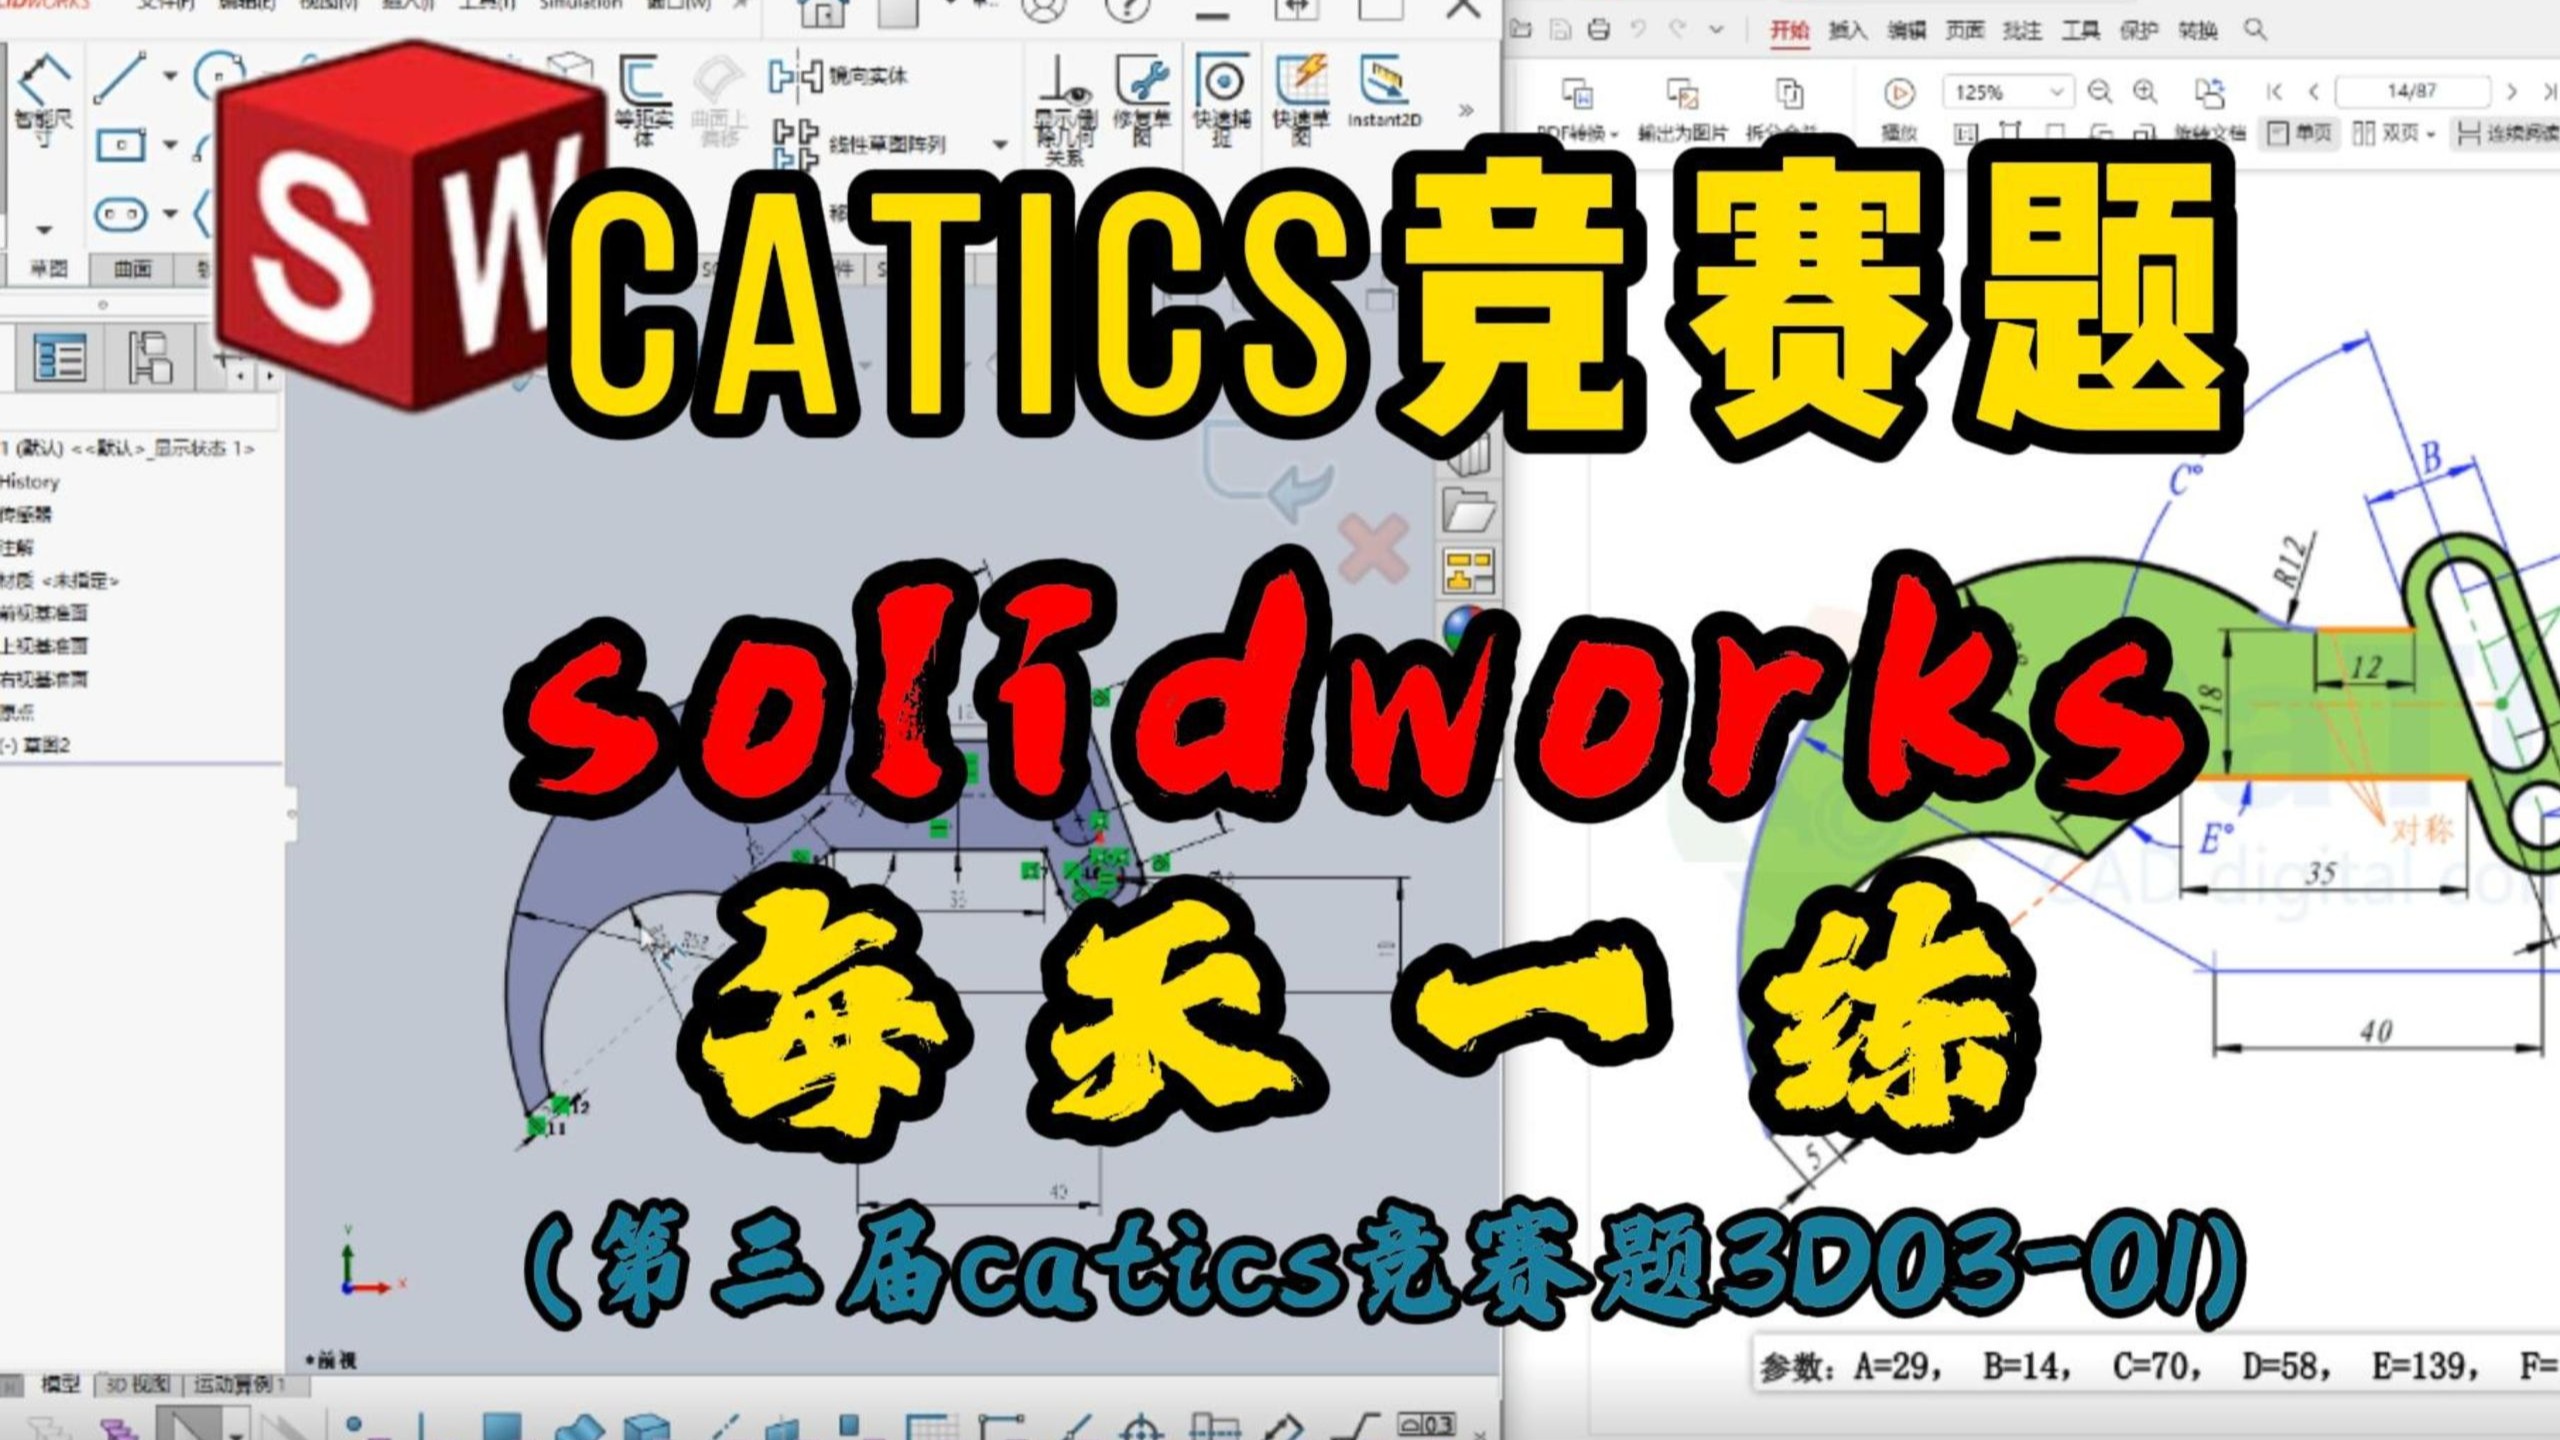2560x1440 pixels.
Task: Jump to first page in PDF reader
Action: tap(2274, 92)
